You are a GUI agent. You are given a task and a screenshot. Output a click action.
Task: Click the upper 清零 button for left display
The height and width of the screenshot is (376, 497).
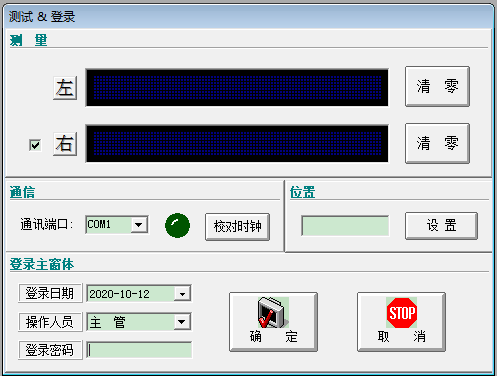[437, 87]
